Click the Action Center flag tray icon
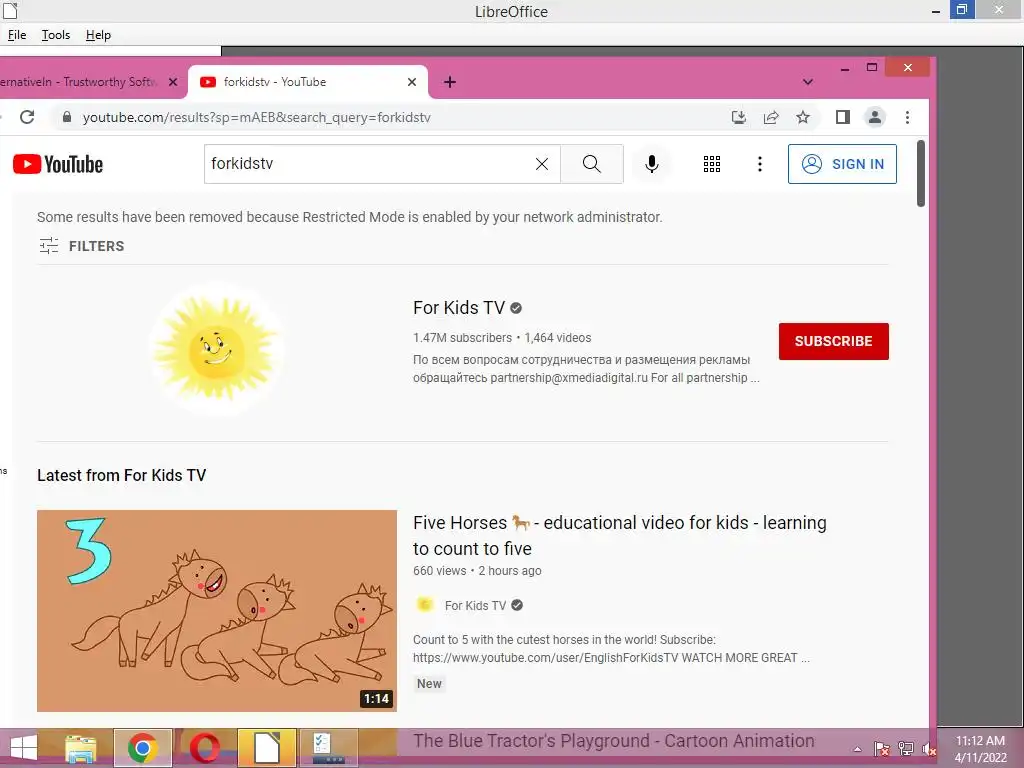This screenshot has height=768, width=1024. point(882,749)
